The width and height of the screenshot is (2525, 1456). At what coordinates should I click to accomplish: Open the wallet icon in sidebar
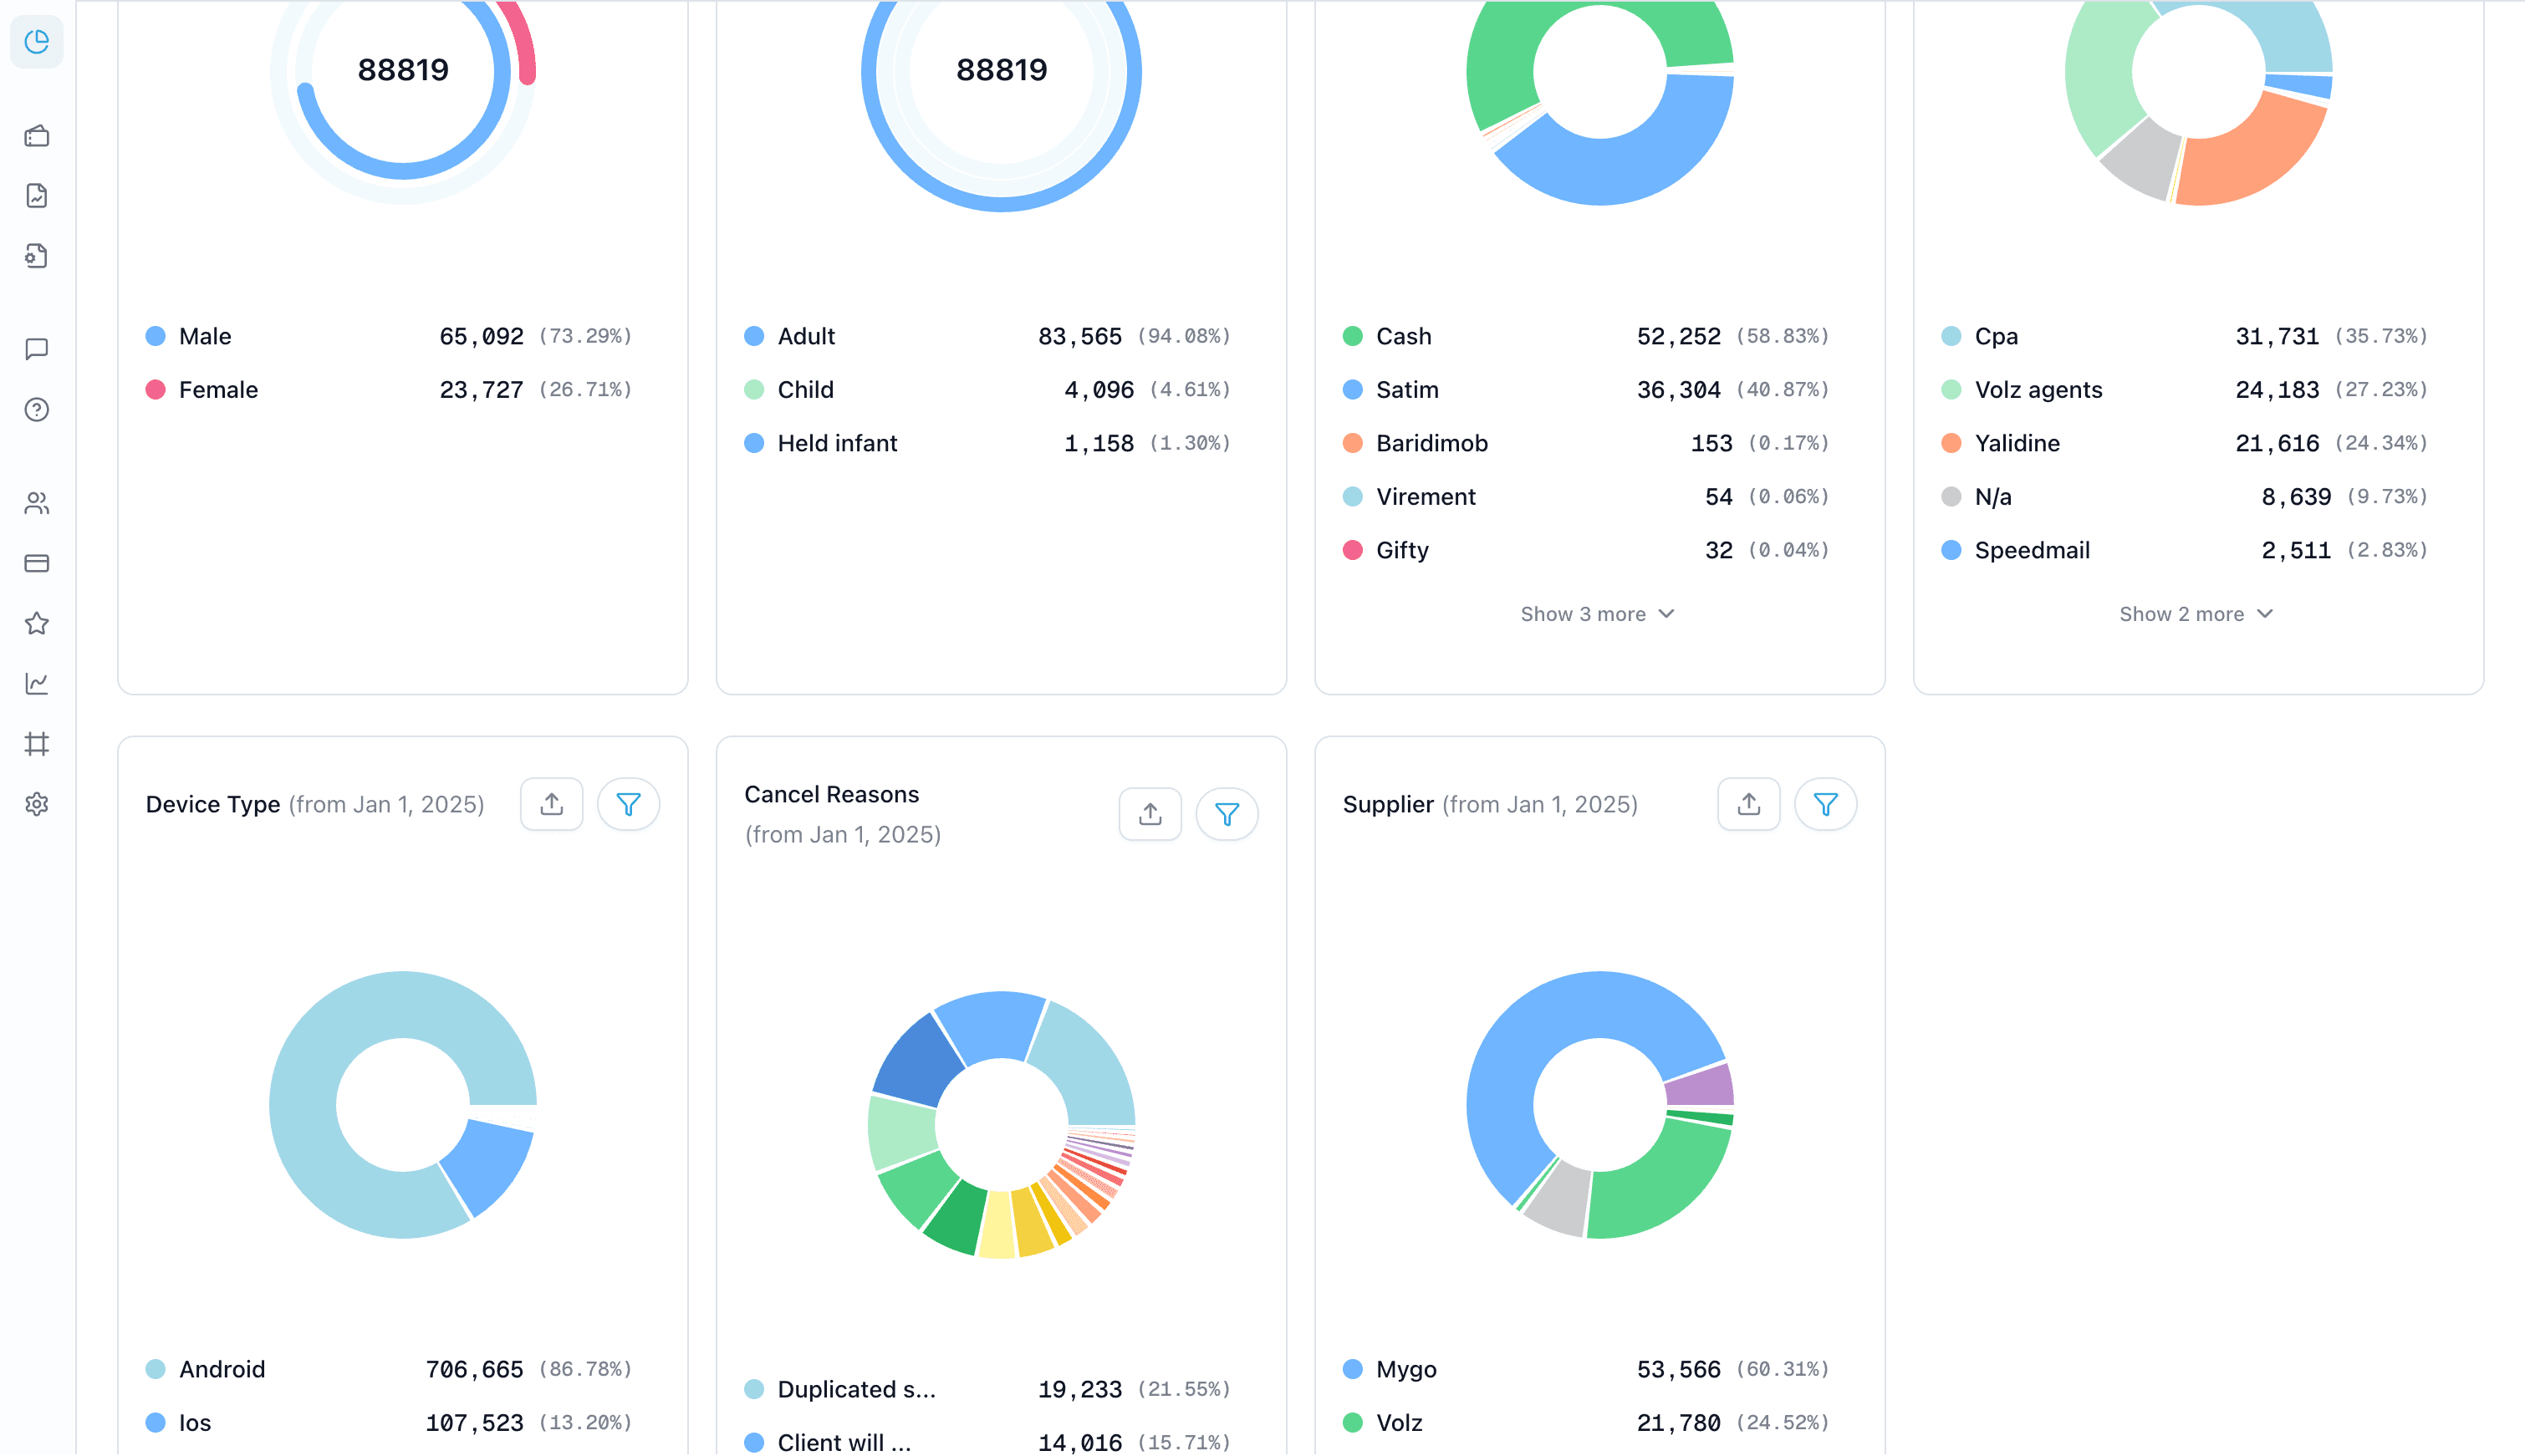coord(37,136)
